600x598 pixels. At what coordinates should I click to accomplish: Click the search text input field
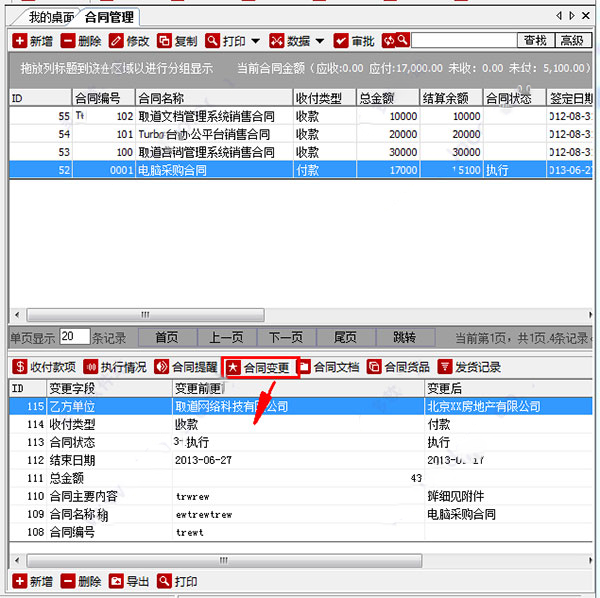(464, 40)
